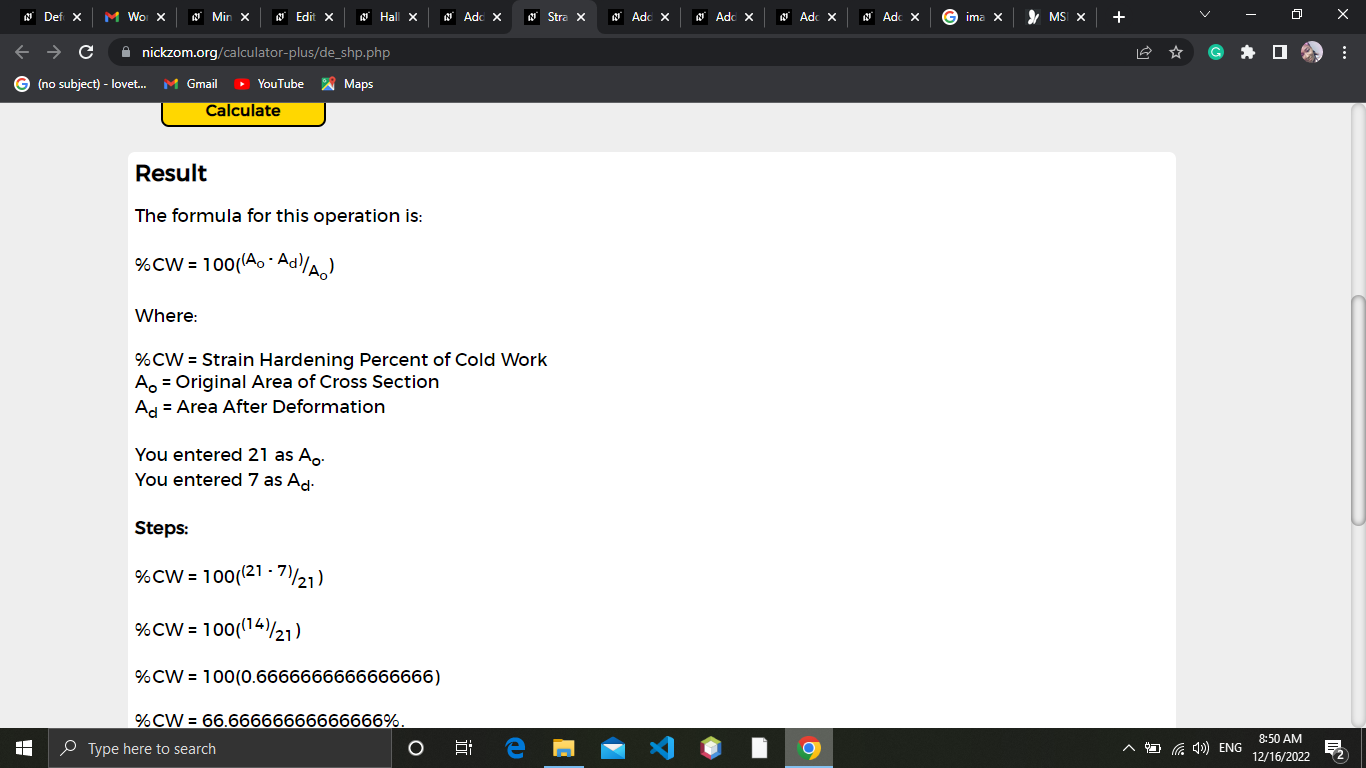The width and height of the screenshot is (1366, 768).
Task: Open the Gmail bookmark
Action: 191,84
